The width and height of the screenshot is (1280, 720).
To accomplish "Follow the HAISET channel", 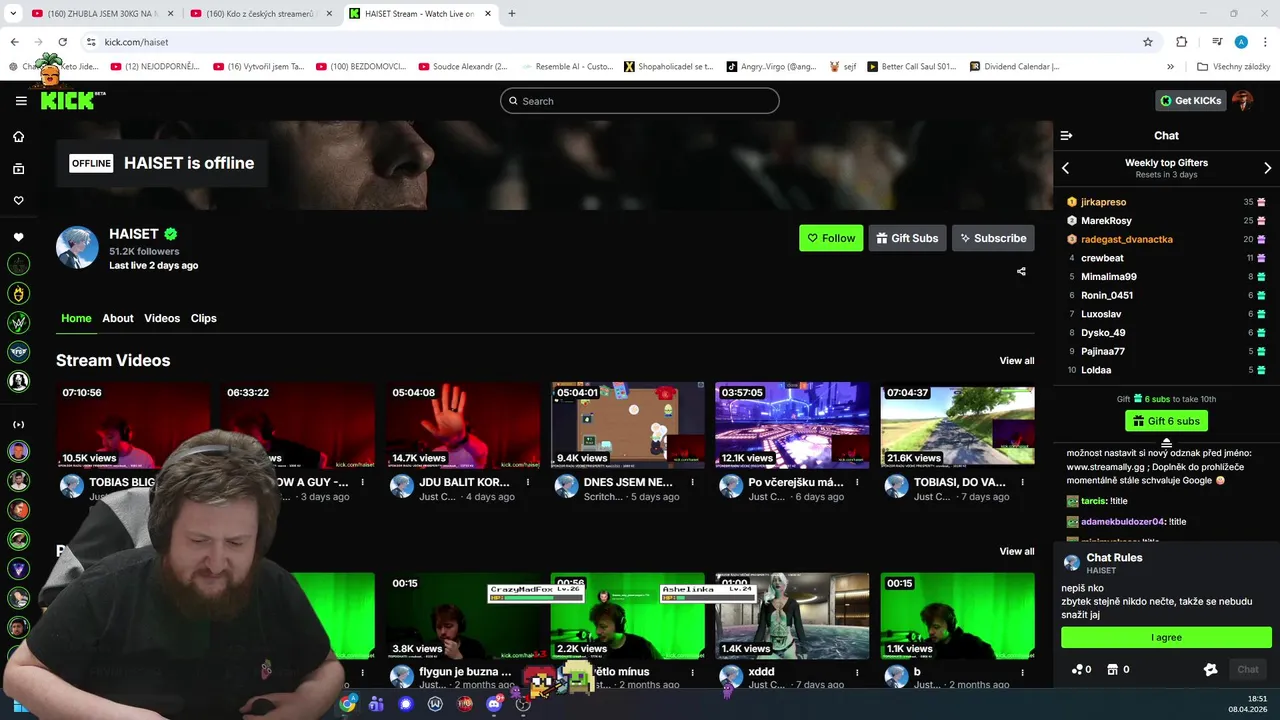I will tap(831, 238).
